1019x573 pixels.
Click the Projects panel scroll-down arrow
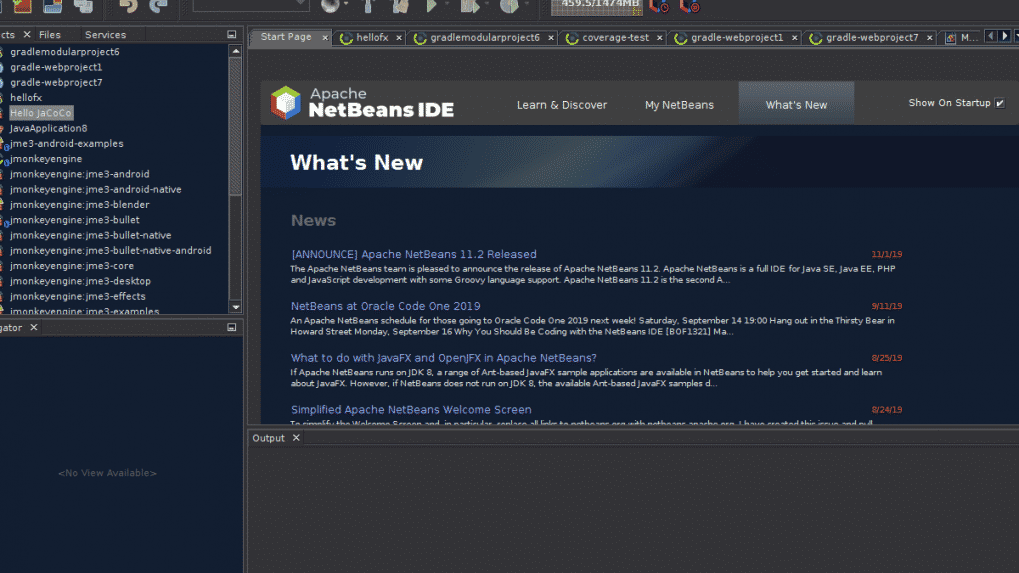pos(235,307)
